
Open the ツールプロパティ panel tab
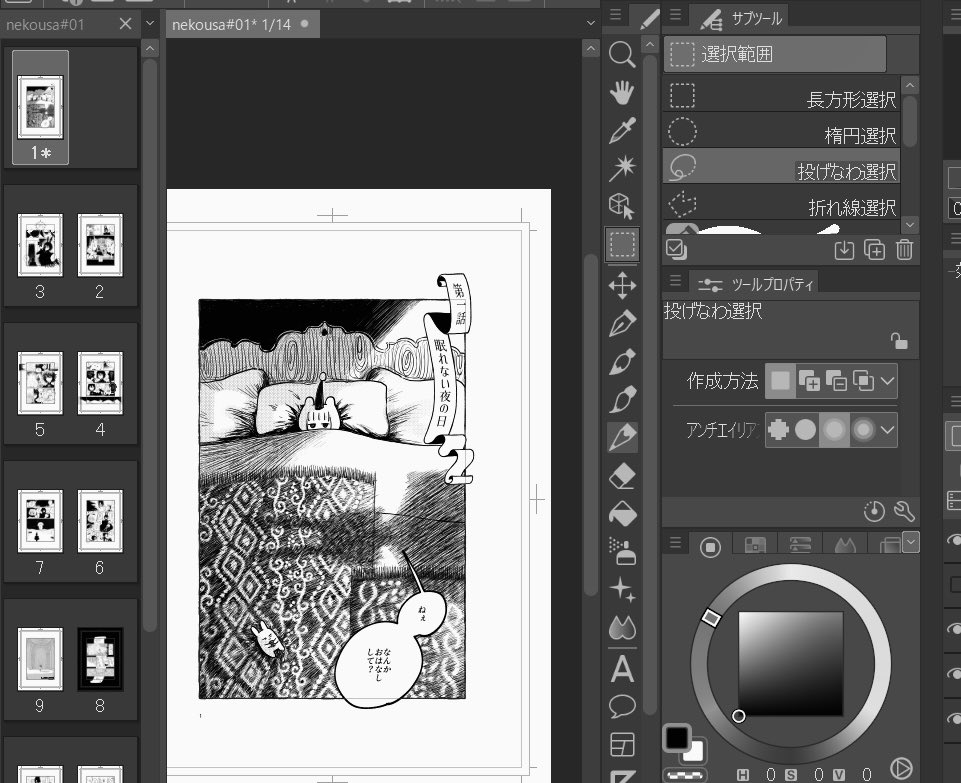tap(755, 284)
